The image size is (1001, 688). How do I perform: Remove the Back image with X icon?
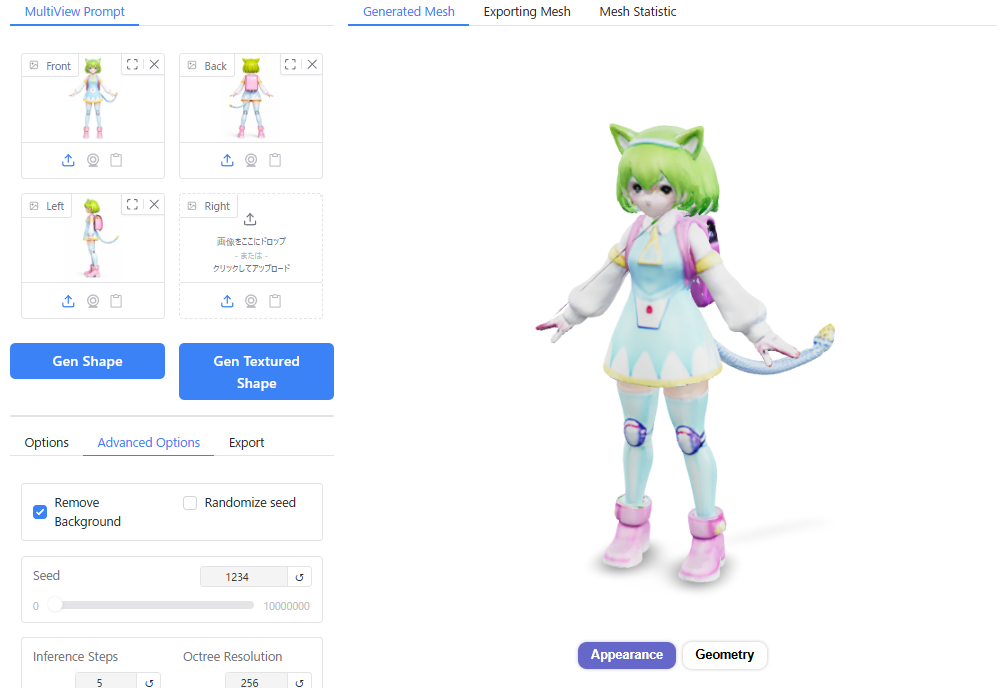[312, 64]
